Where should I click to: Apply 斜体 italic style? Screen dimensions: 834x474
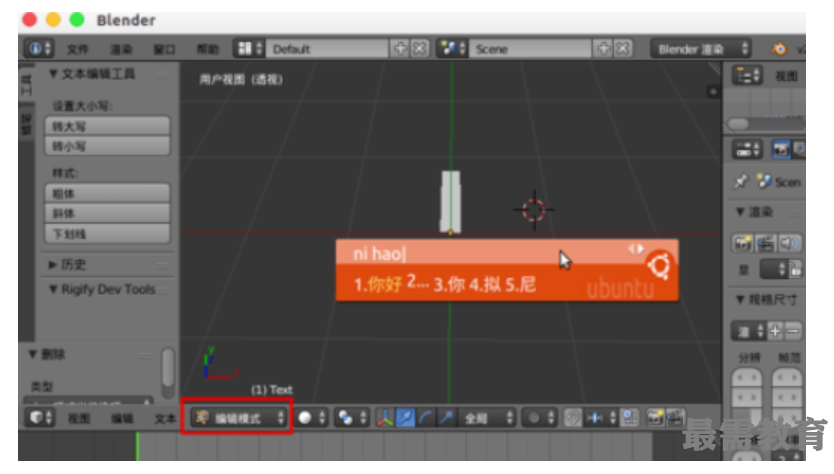coord(107,213)
